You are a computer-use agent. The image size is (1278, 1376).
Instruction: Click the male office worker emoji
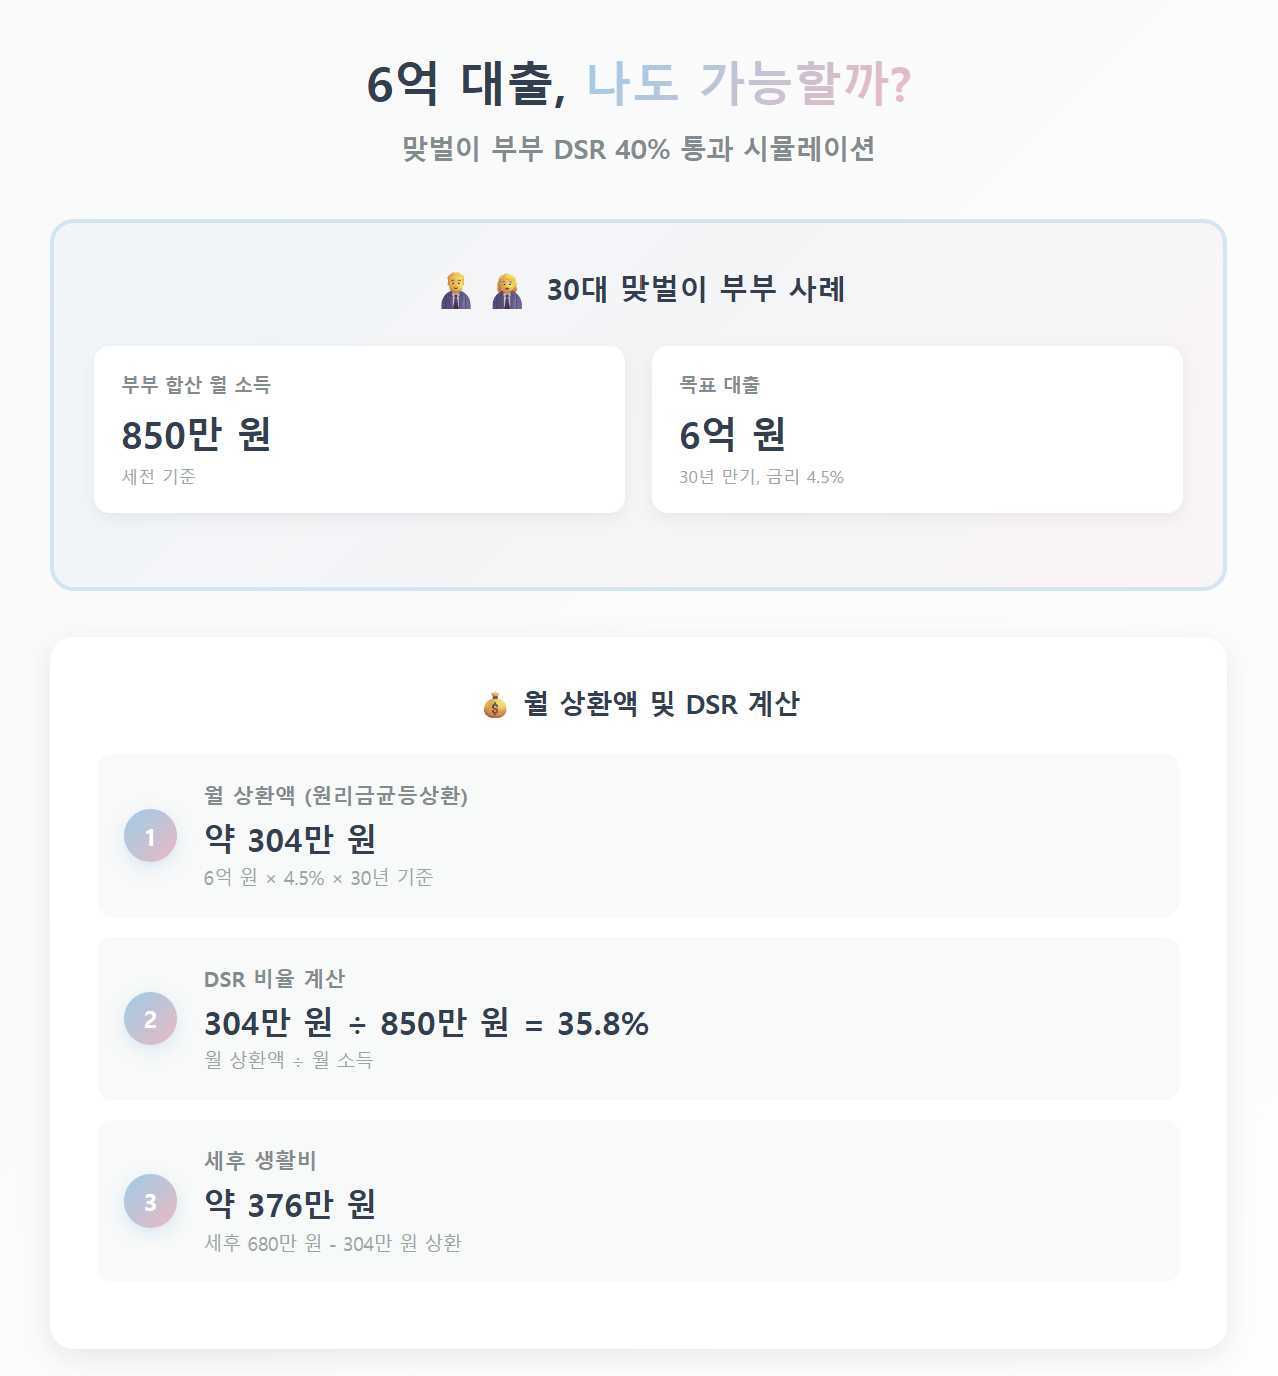coord(456,290)
